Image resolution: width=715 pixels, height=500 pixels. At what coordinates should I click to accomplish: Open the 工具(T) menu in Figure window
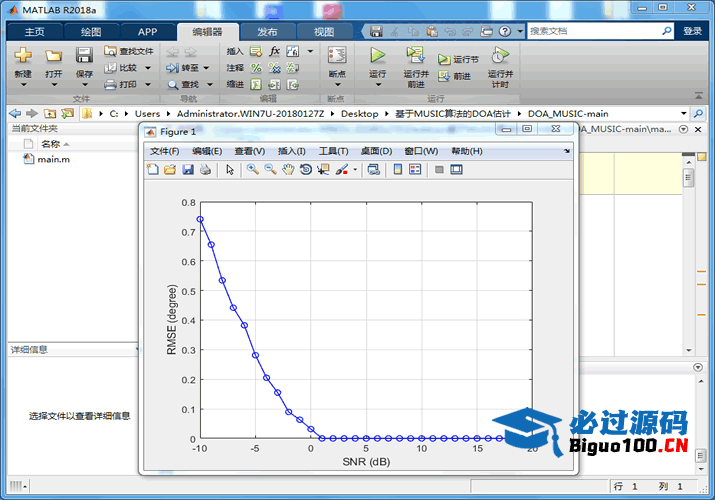point(333,151)
